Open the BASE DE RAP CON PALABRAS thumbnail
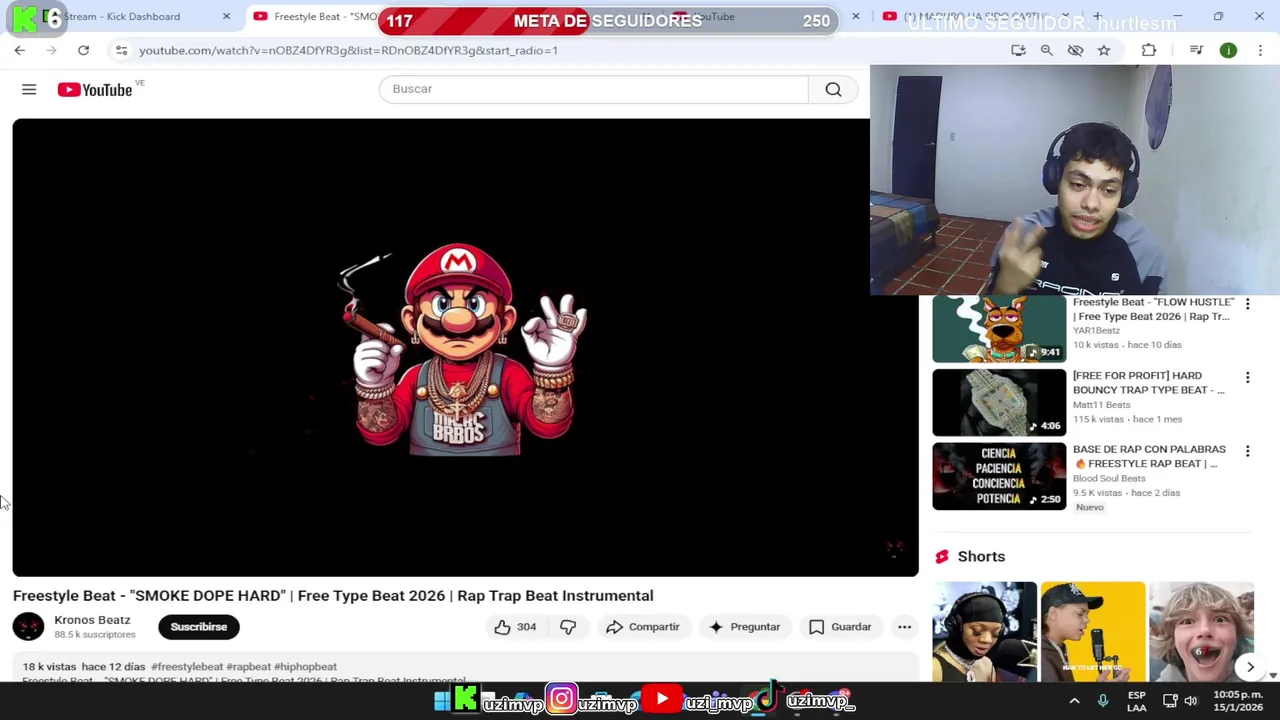This screenshot has width=1280, height=720. pos(999,477)
